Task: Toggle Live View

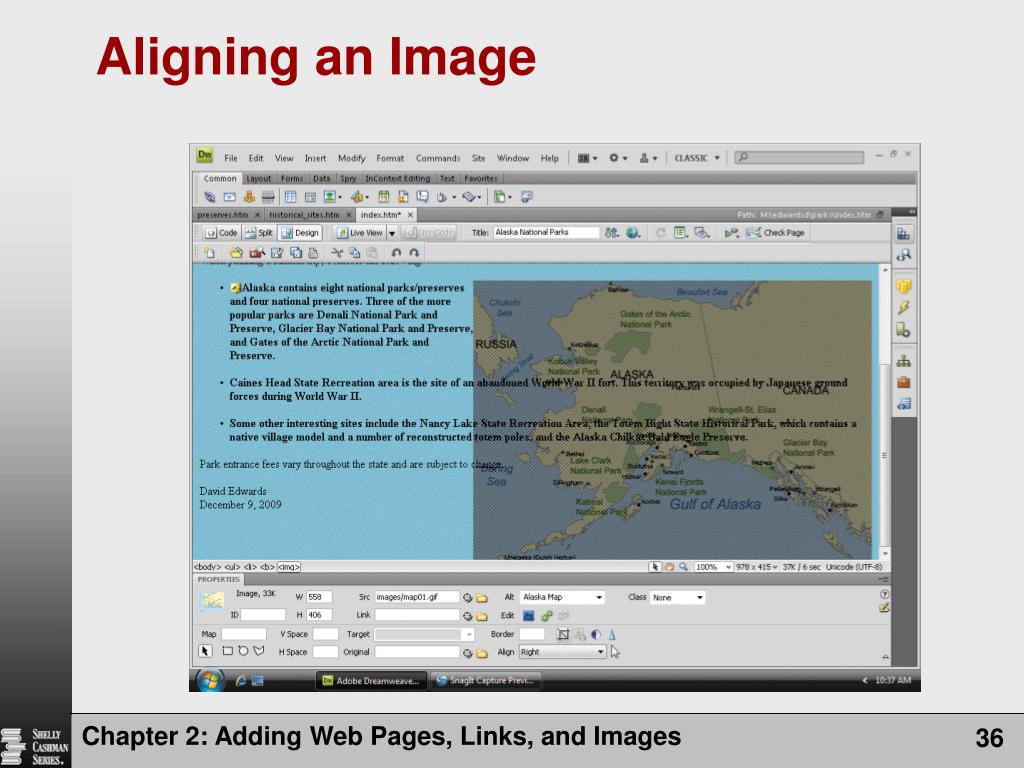Action: [360, 232]
